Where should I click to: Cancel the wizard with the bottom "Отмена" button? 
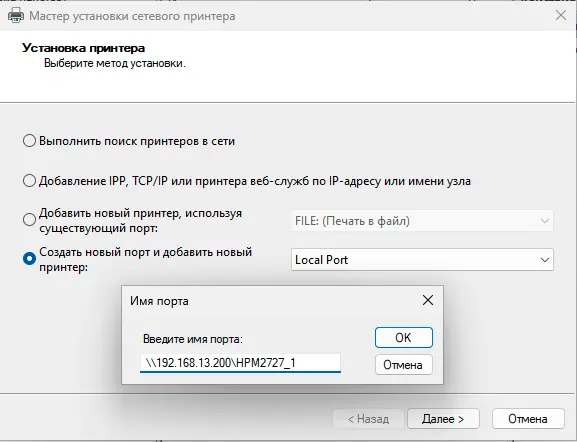[x=528, y=419]
